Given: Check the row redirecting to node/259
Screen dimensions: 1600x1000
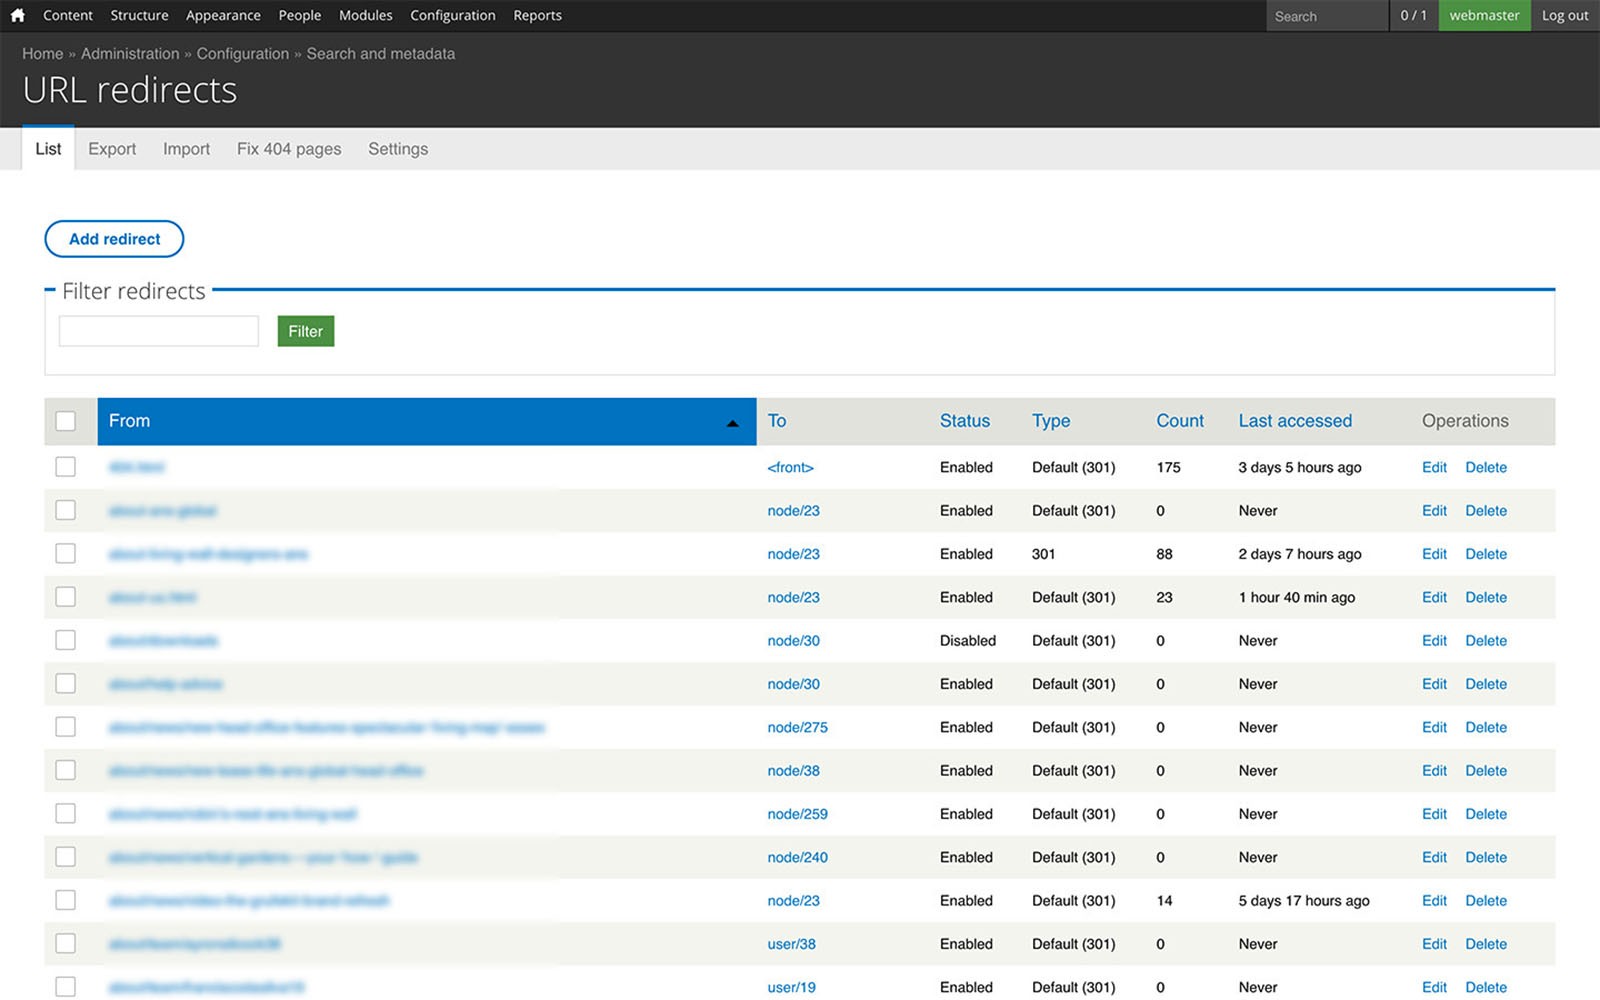Looking at the screenshot, I should pos(66,813).
